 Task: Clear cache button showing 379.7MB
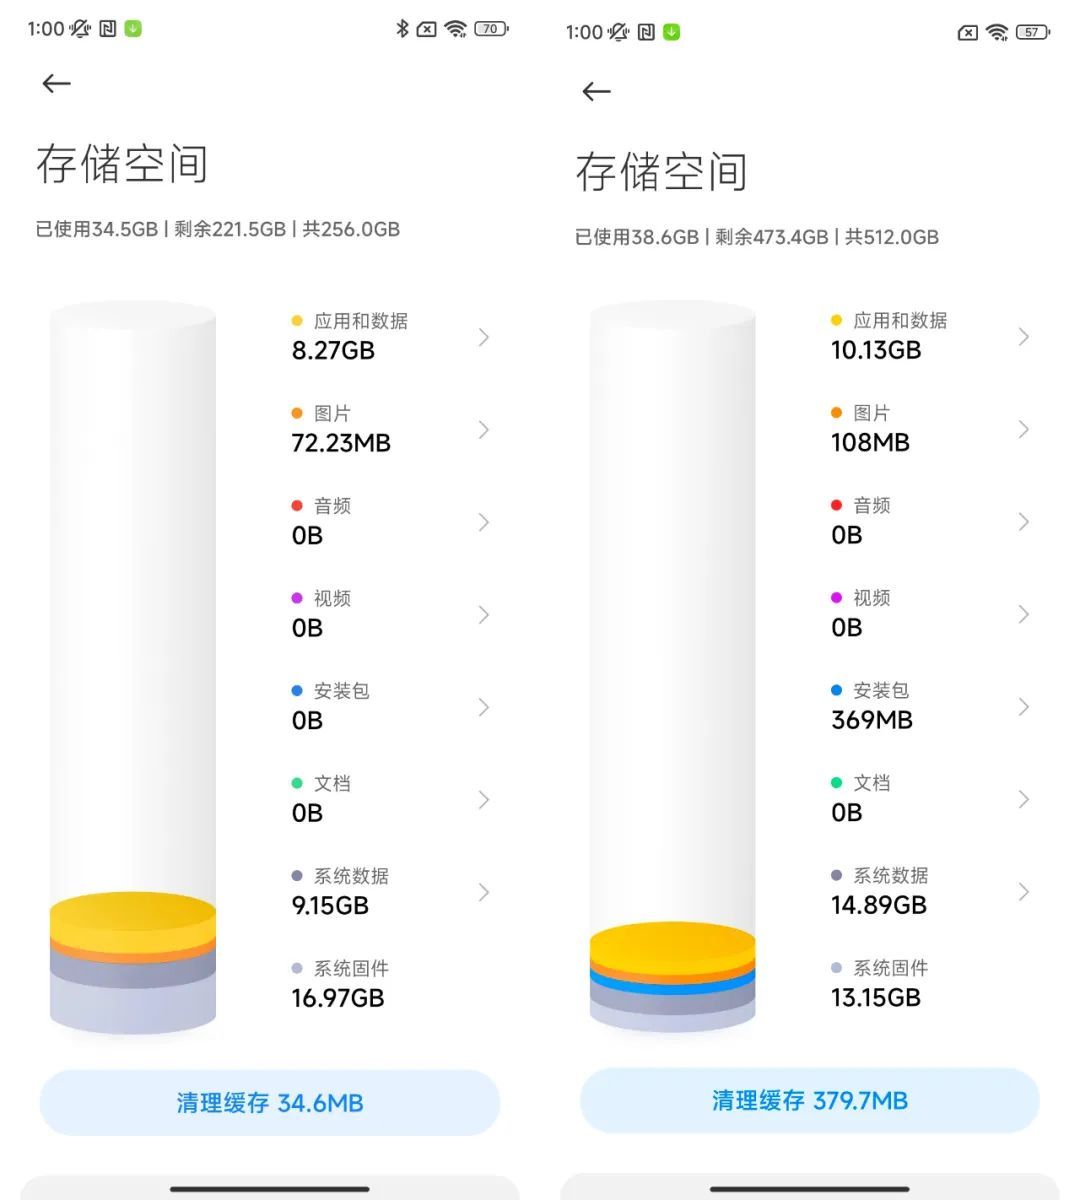click(x=810, y=1101)
